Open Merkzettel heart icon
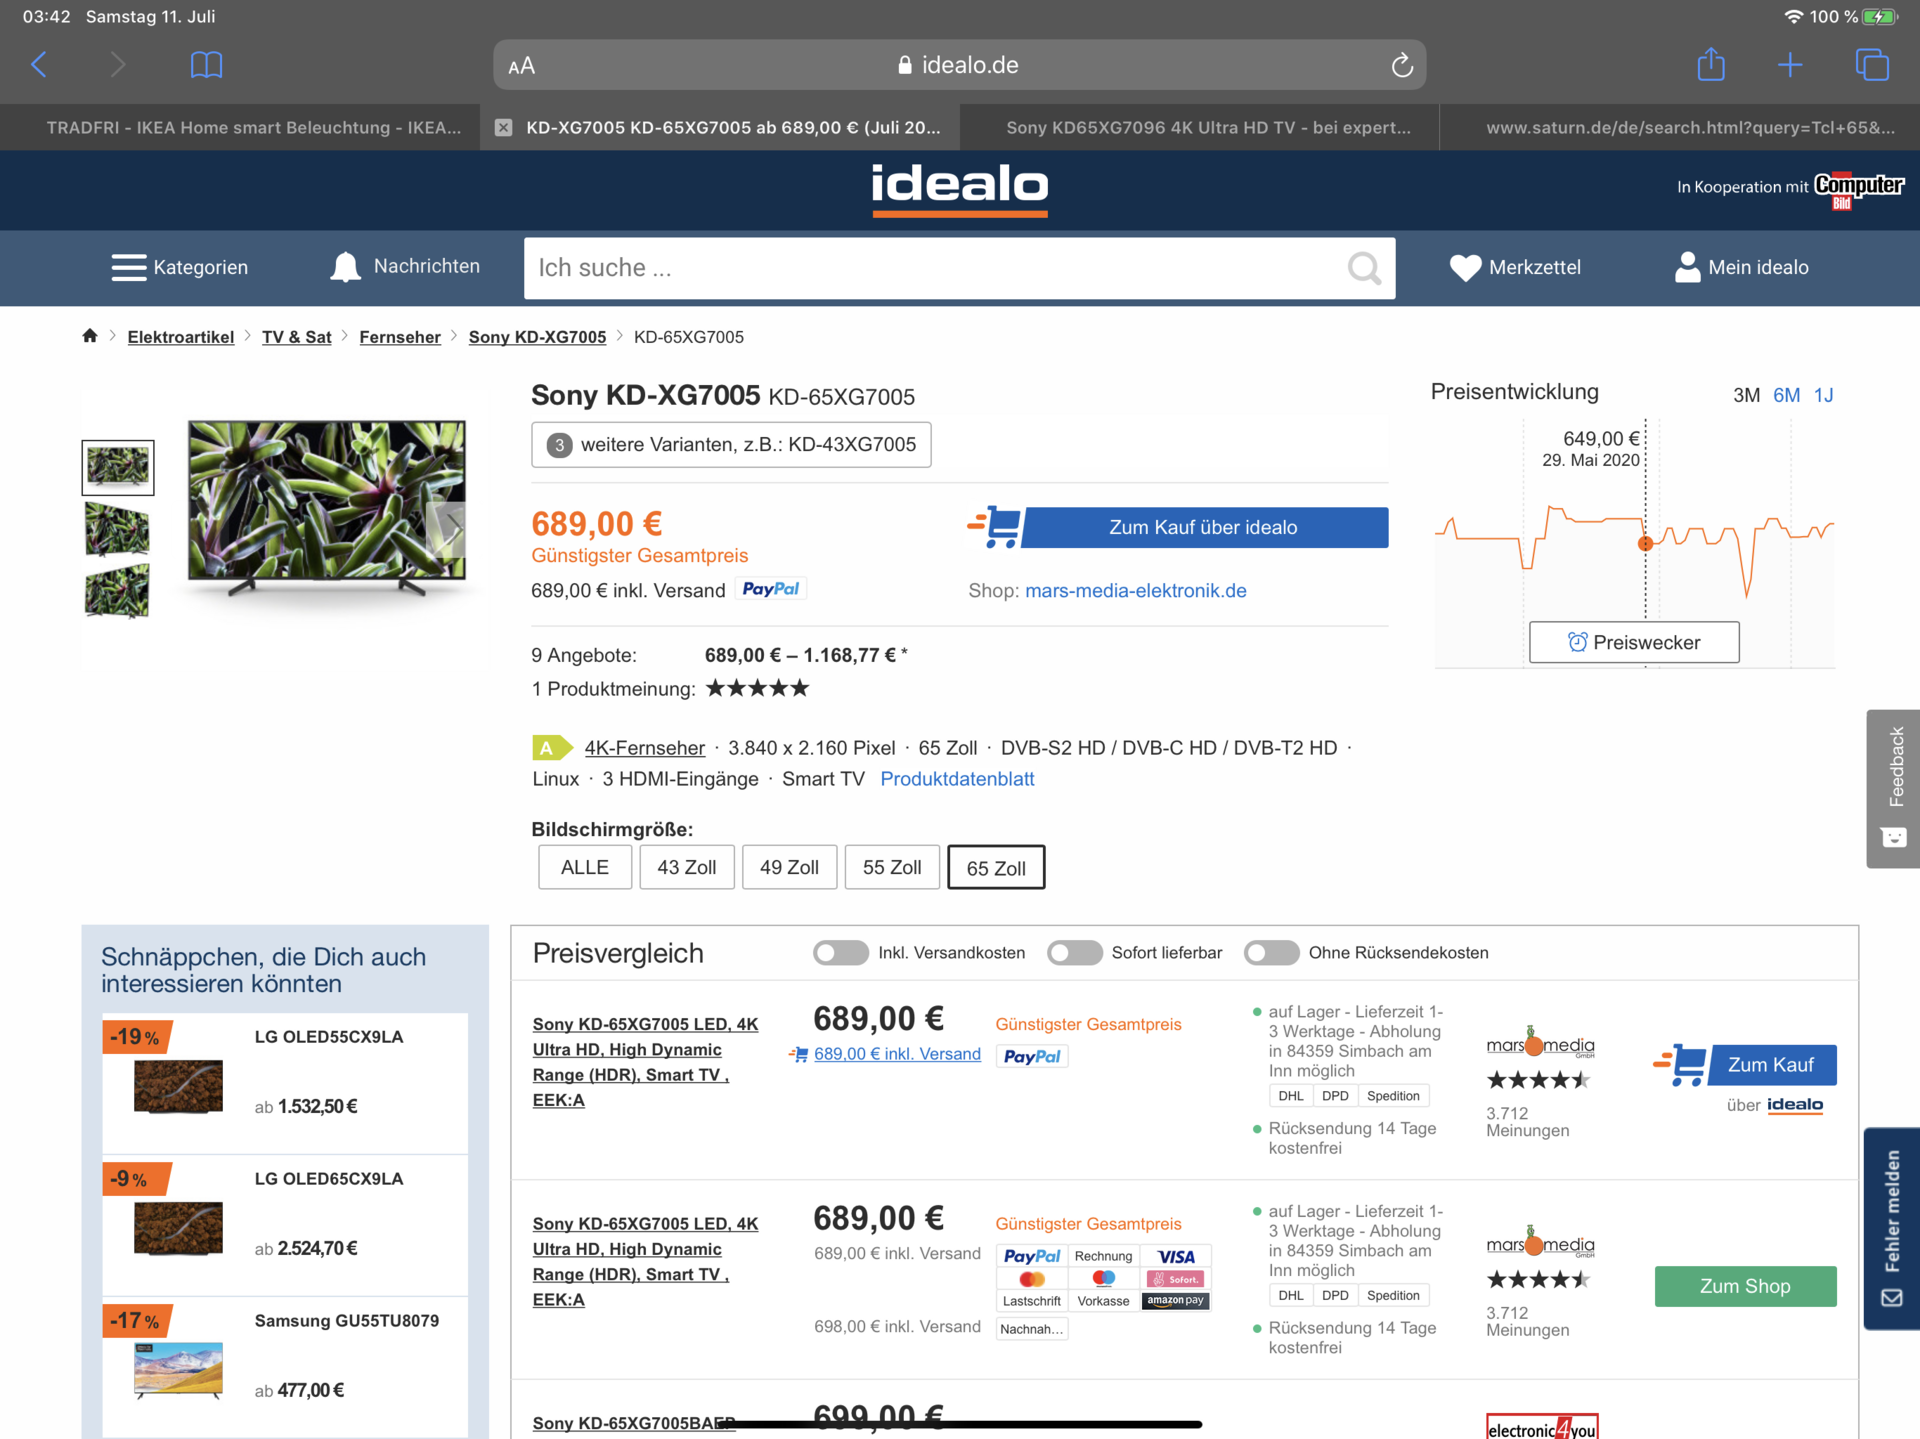This screenshot has height=1439, width=1920. [x=1465, y=268]
